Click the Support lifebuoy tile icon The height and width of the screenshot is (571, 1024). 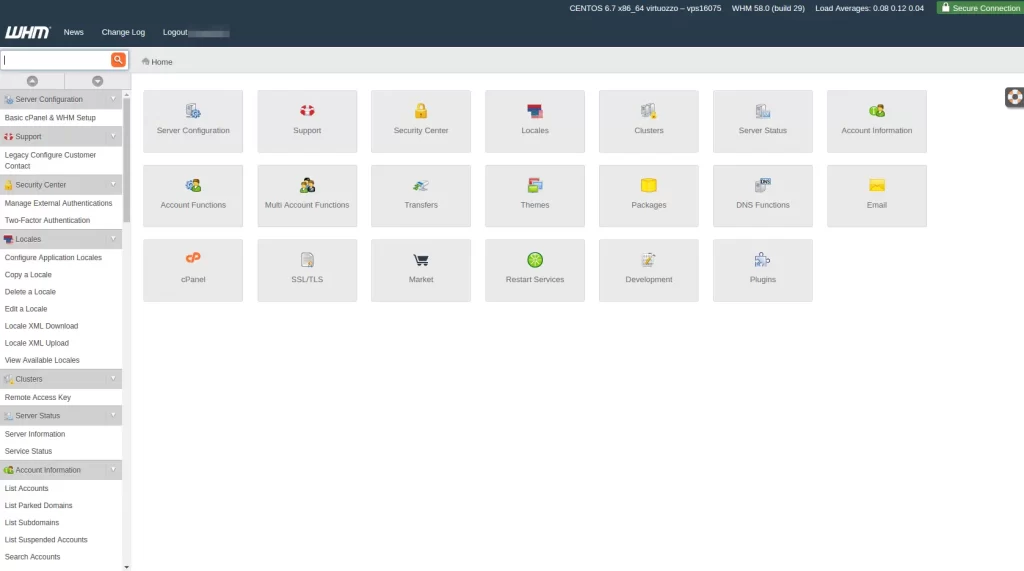[x=307, y=111]
